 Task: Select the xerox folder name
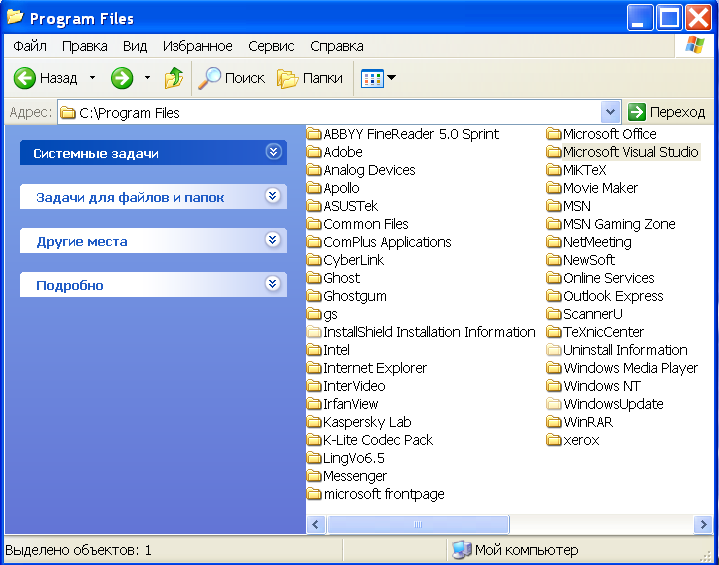[x=581, y=440]
